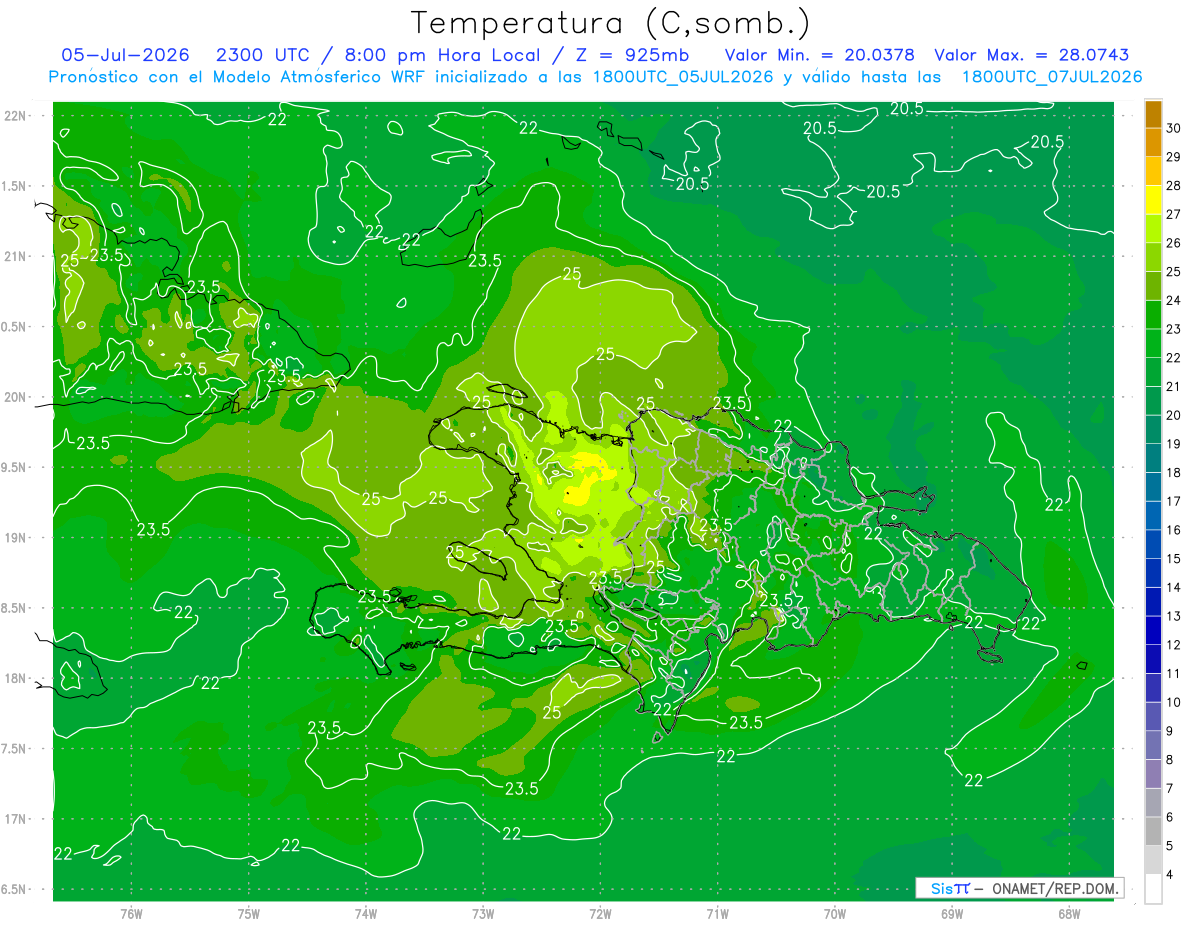
Task: Click the white legend swatch below 4
Action: click(1153, 889)
